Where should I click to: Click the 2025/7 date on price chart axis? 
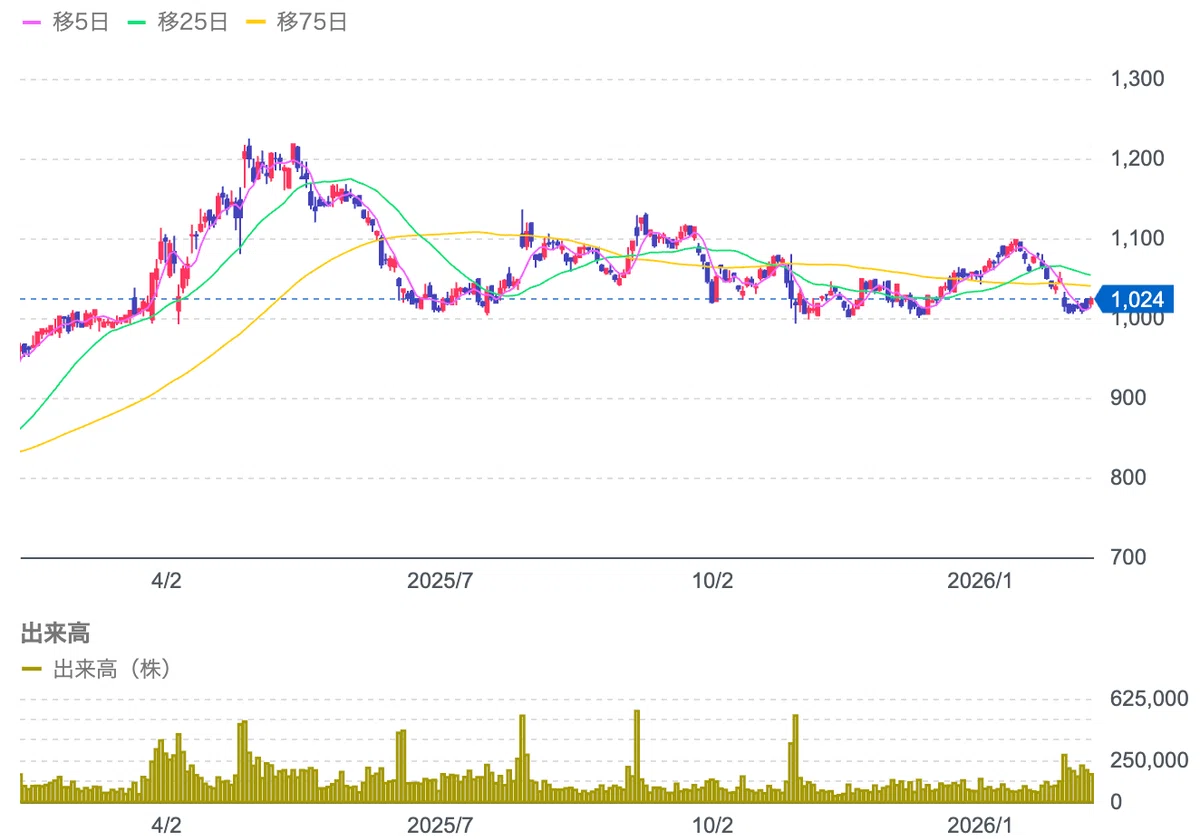[440, 581]
